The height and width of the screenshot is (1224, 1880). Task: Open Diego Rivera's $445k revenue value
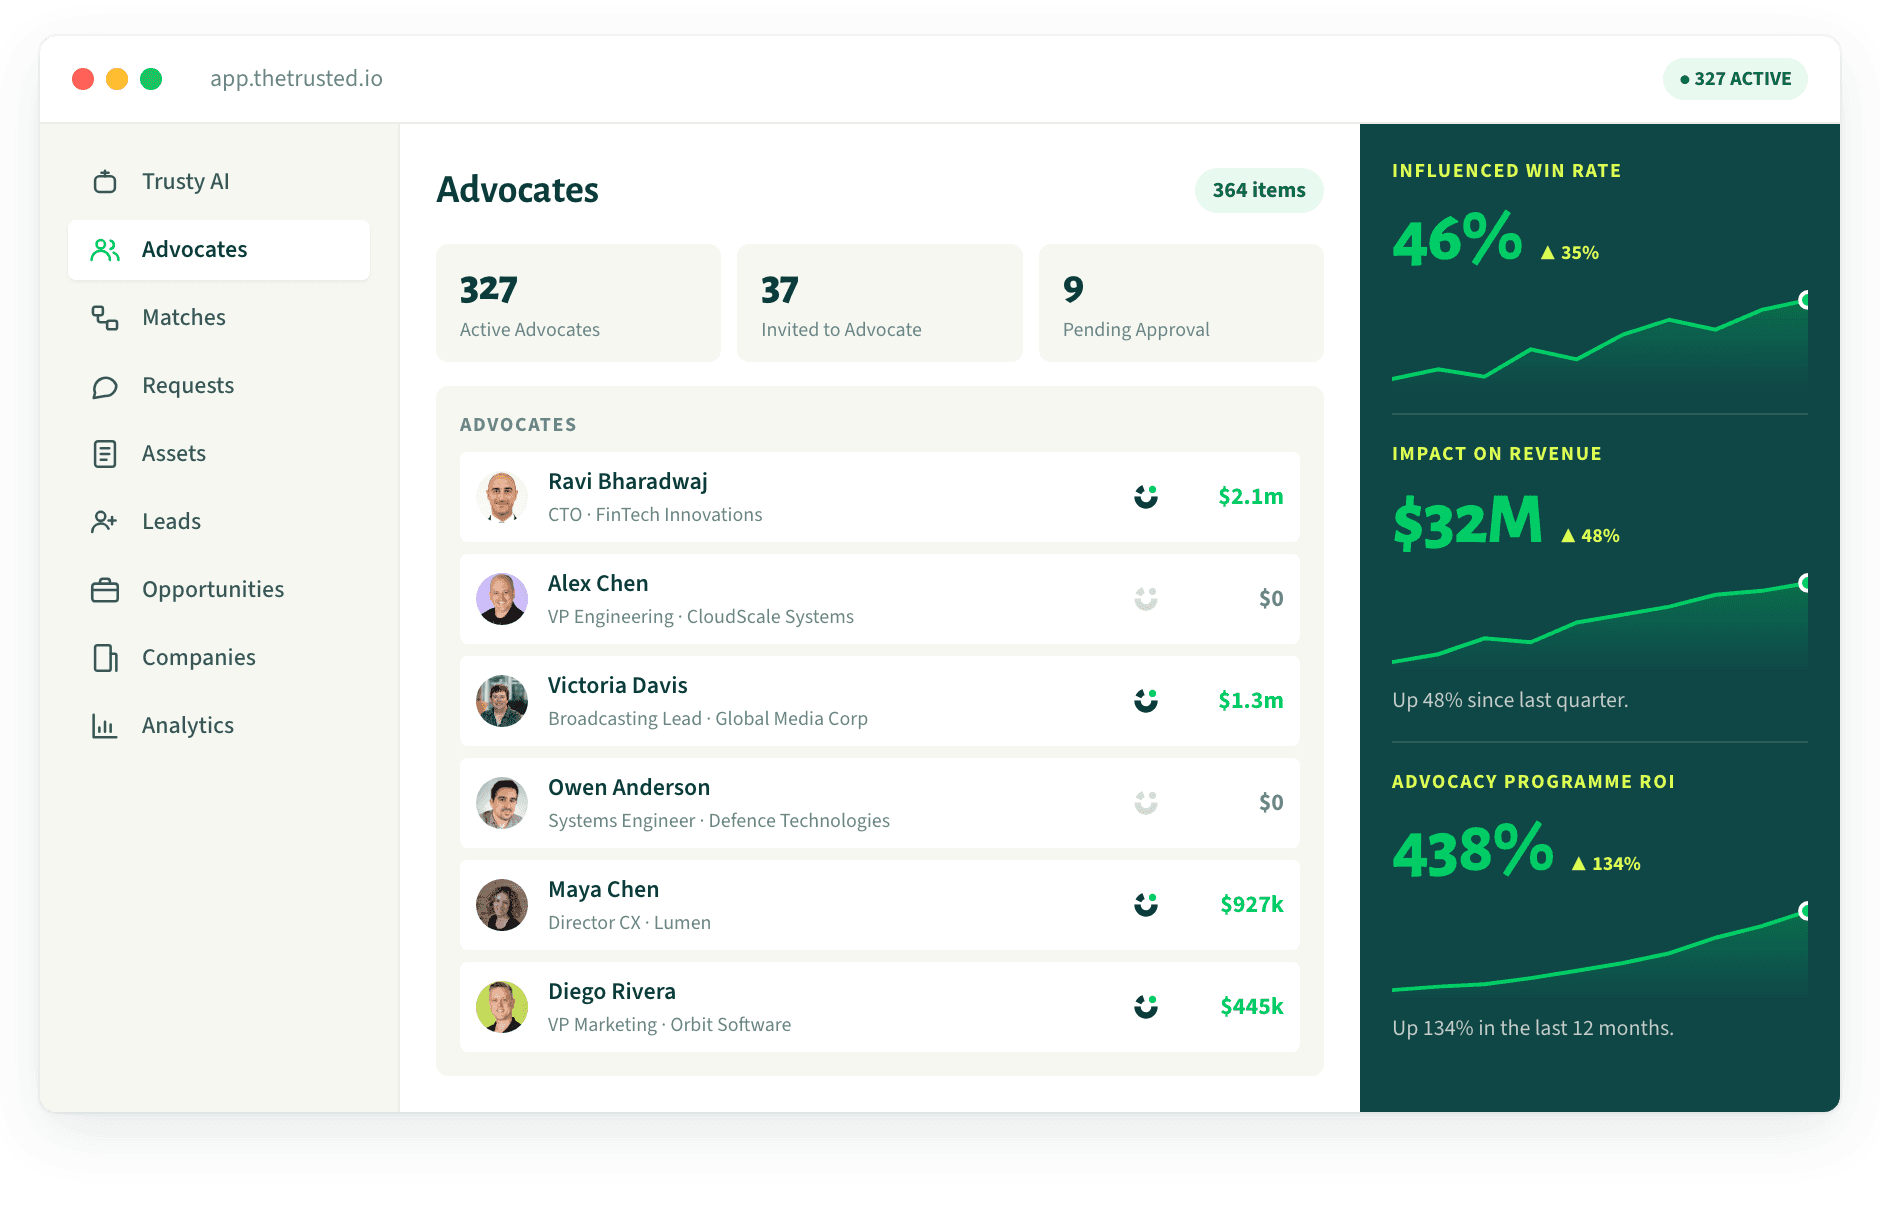pos(1251,1006)
